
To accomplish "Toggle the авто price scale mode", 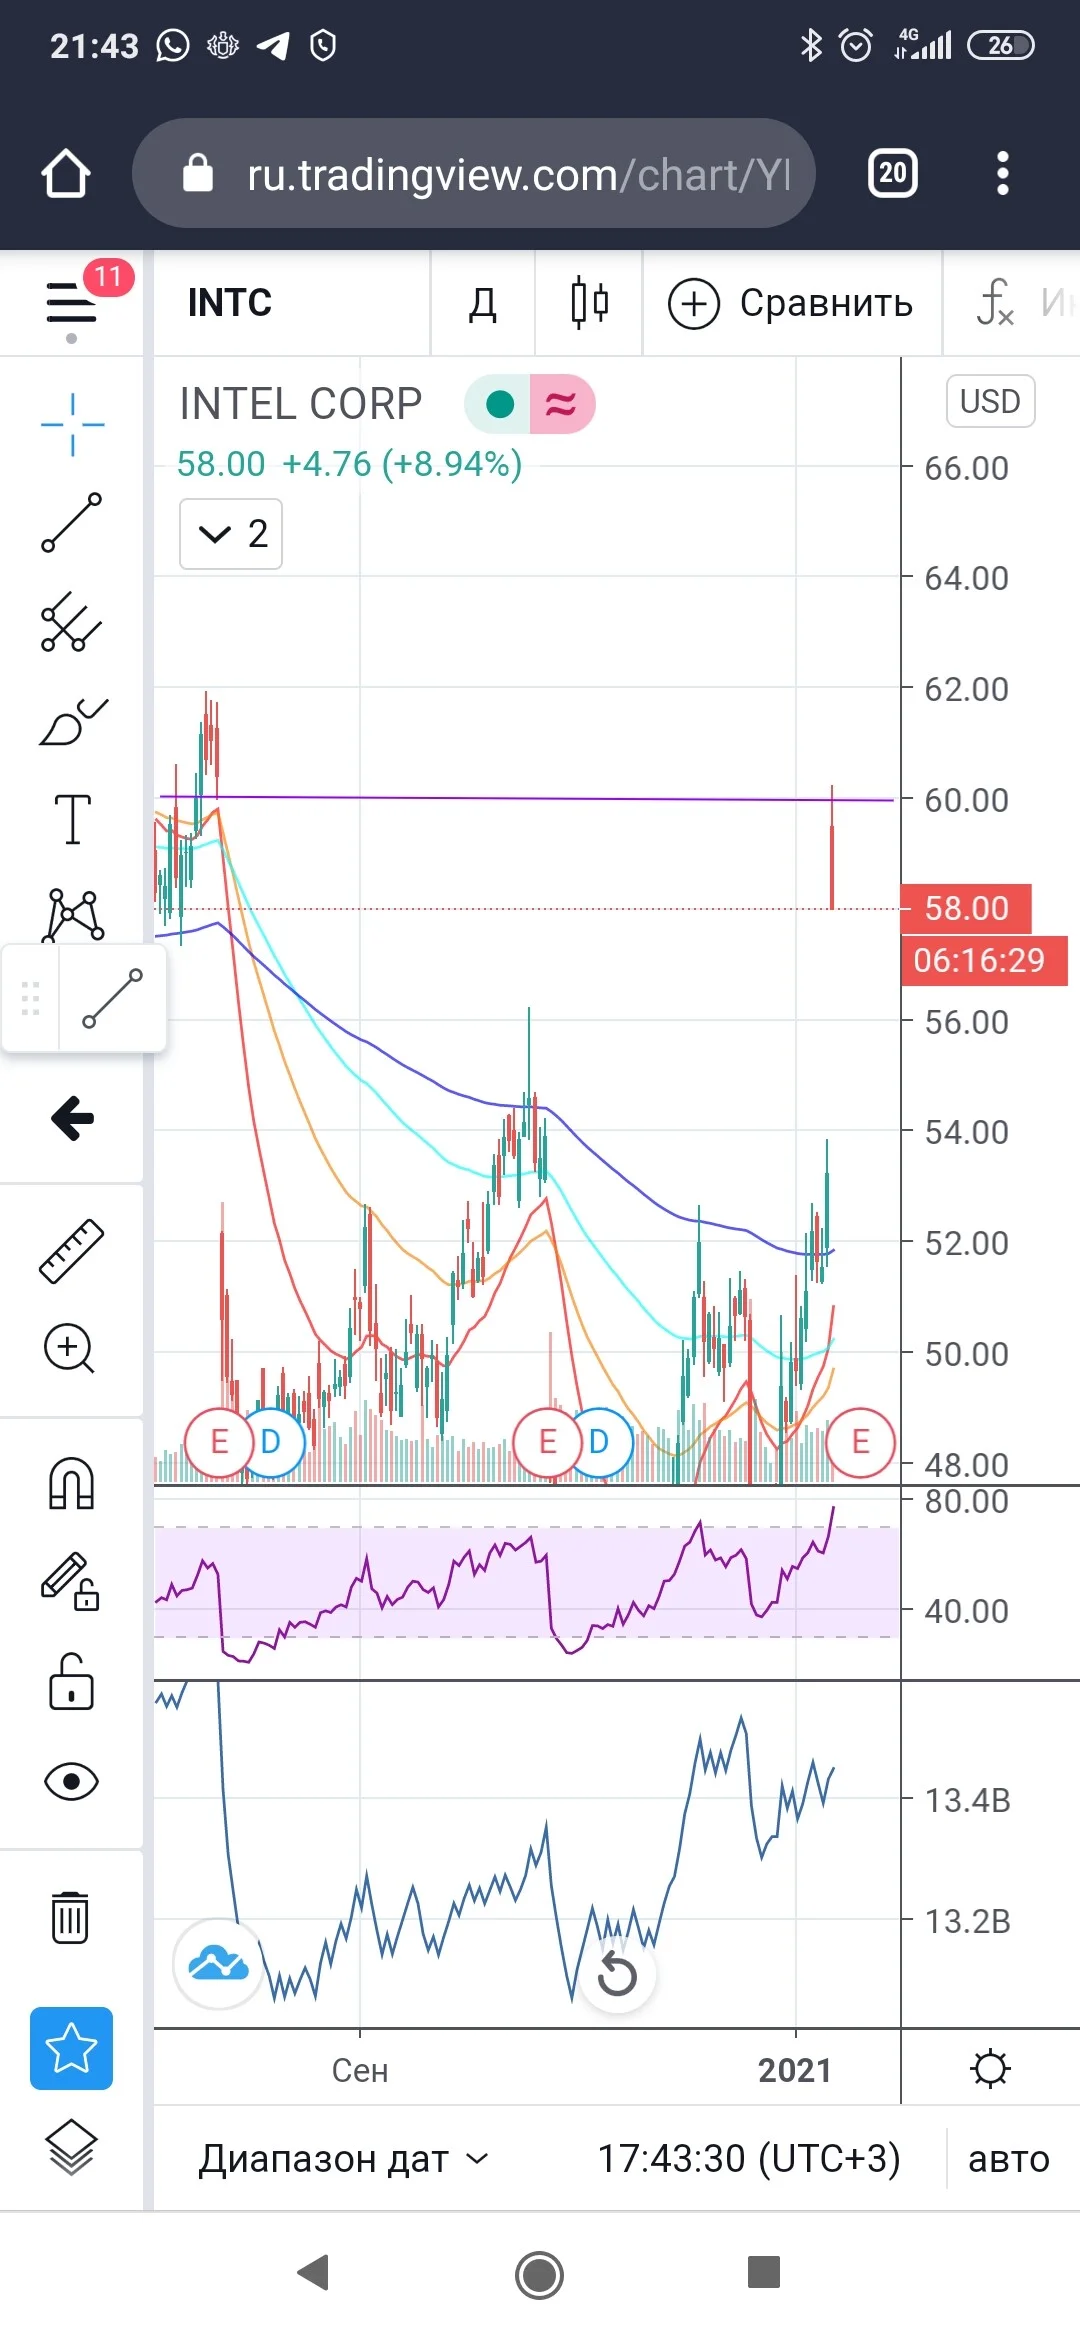I will pos(1009,2158).
